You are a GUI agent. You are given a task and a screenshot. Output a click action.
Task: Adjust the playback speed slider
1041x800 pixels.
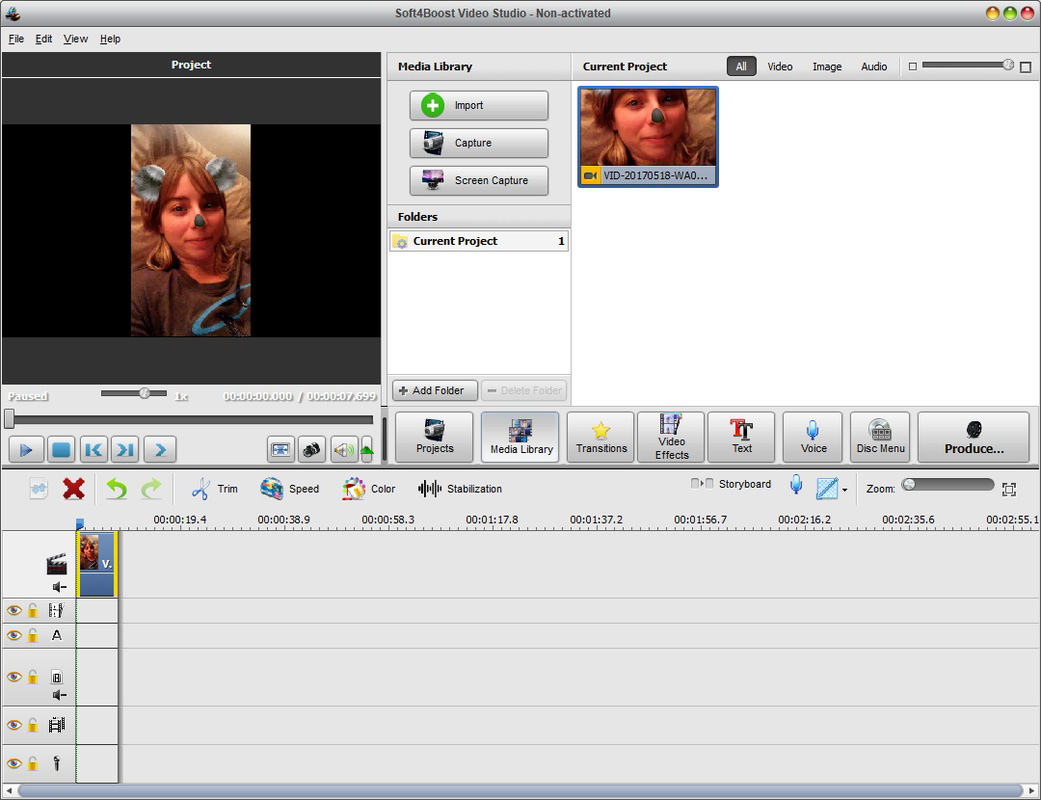click(133, 393)
